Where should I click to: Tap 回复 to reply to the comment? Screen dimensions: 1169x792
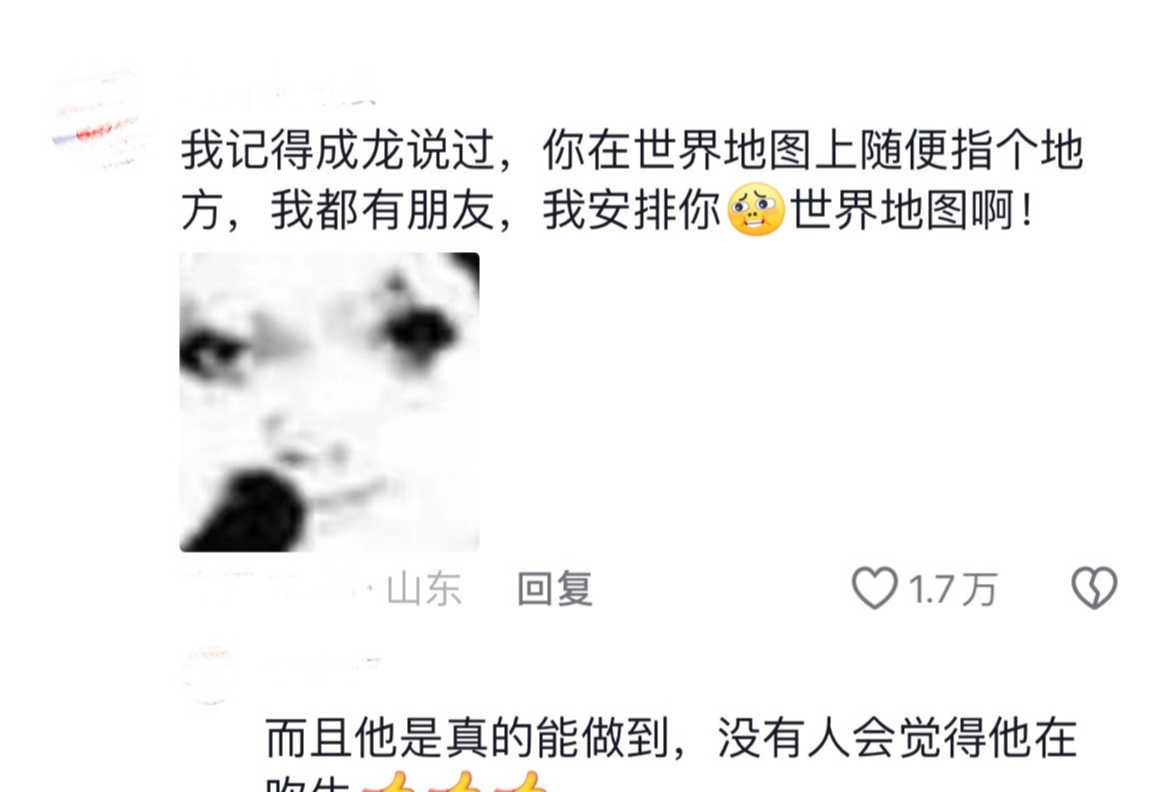coord(555,588)
